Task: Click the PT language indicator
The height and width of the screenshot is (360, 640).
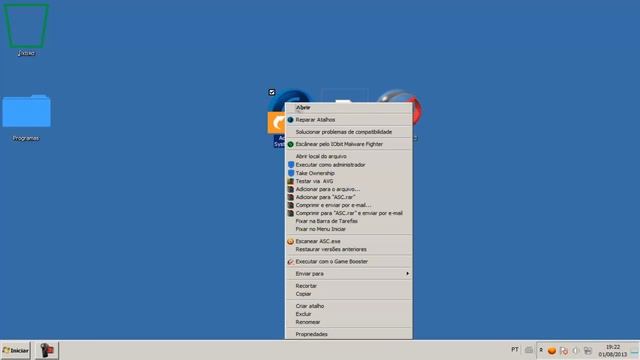Action: coord(515,350)
